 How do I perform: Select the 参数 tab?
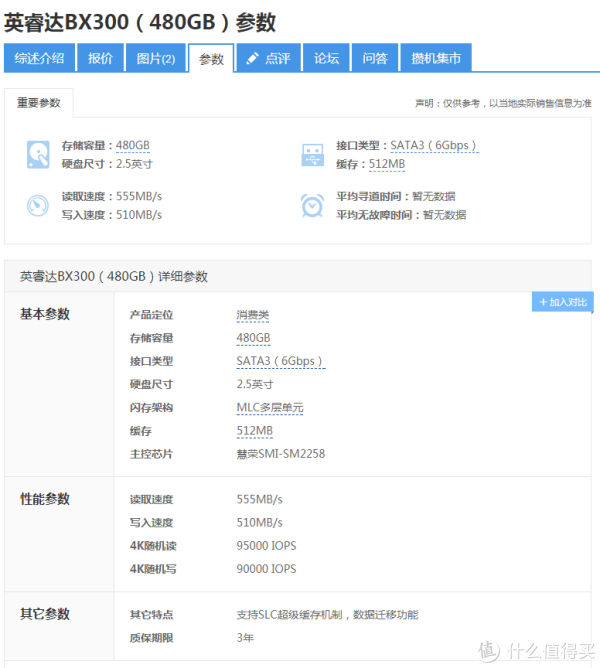[211, 58]
